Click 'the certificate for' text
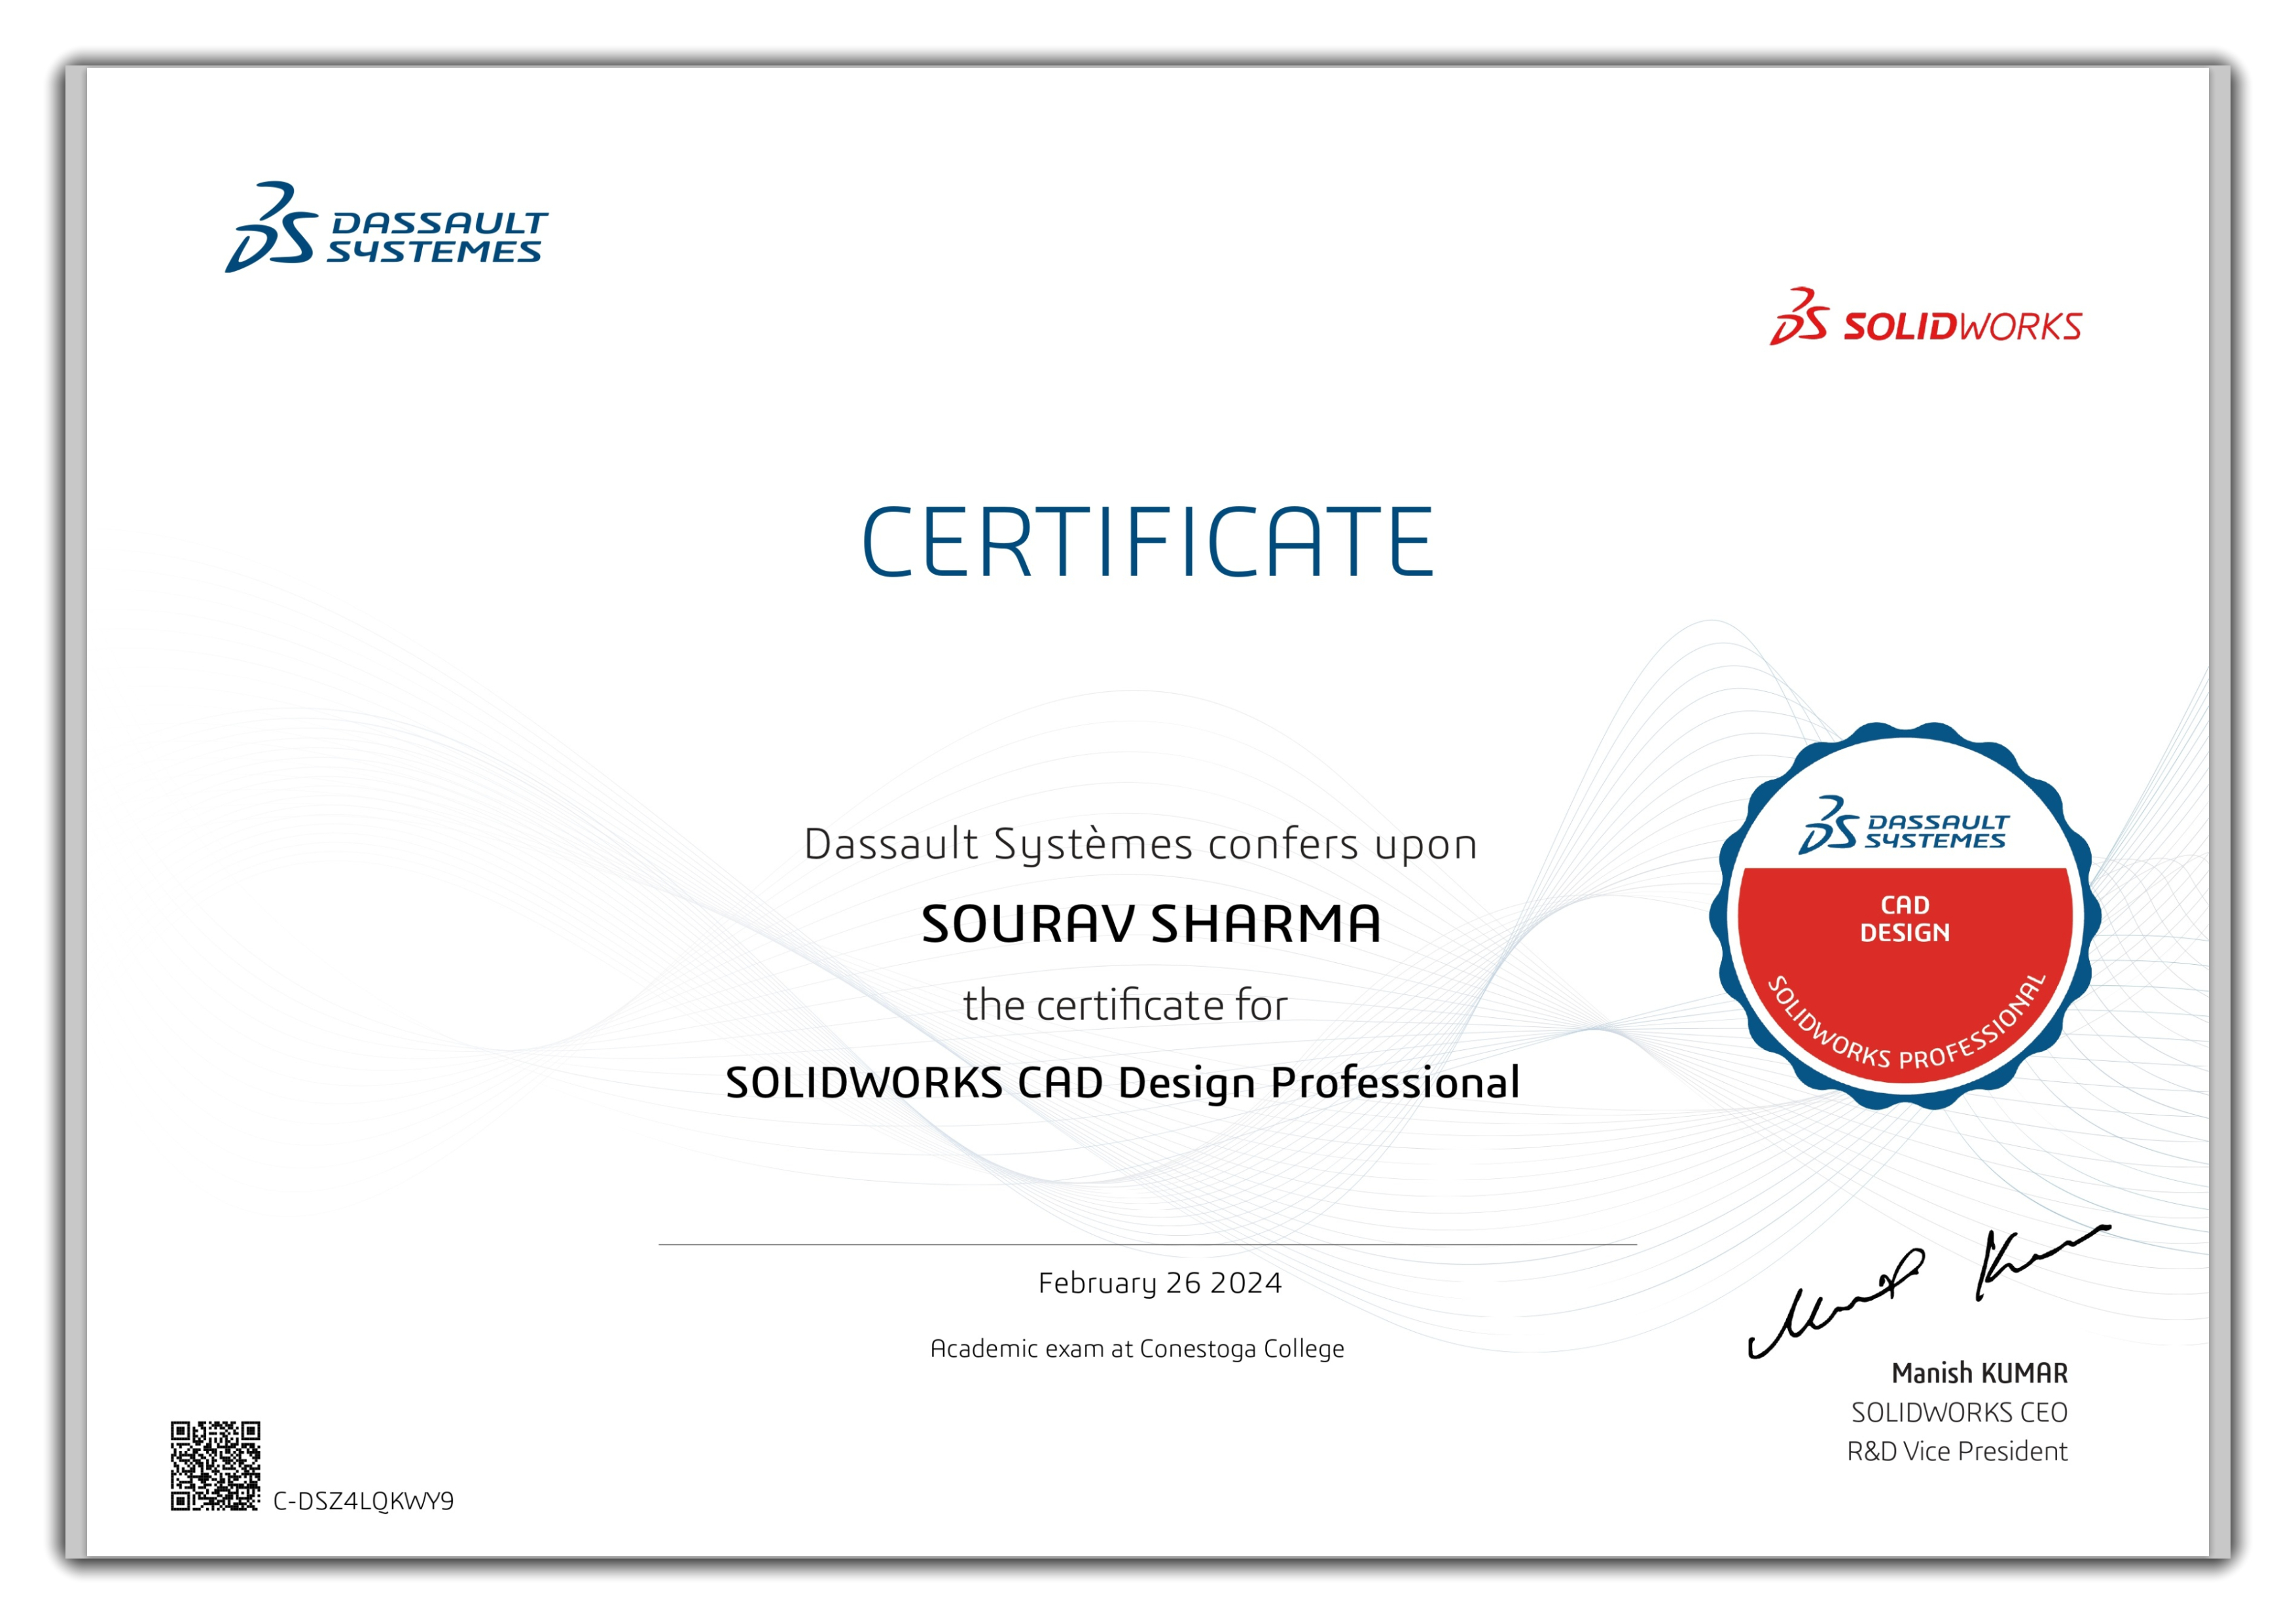The height and width of the screenshot is (1624, 2296). point(1125,1006)
